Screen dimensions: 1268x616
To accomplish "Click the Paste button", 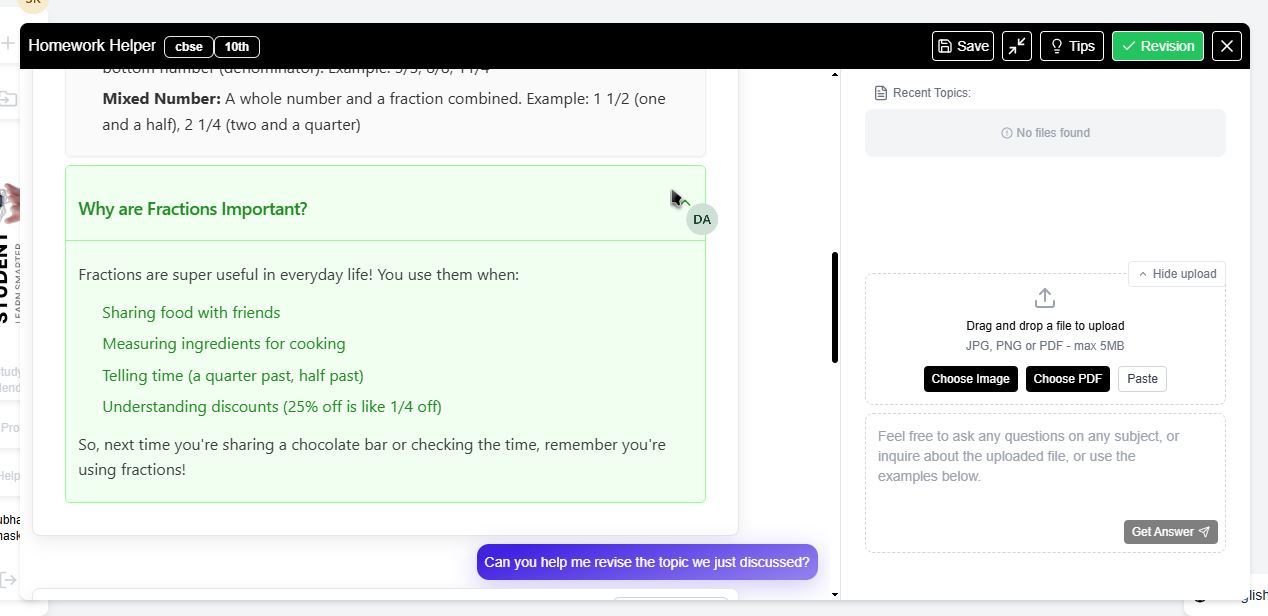I will pos(1142,379).
